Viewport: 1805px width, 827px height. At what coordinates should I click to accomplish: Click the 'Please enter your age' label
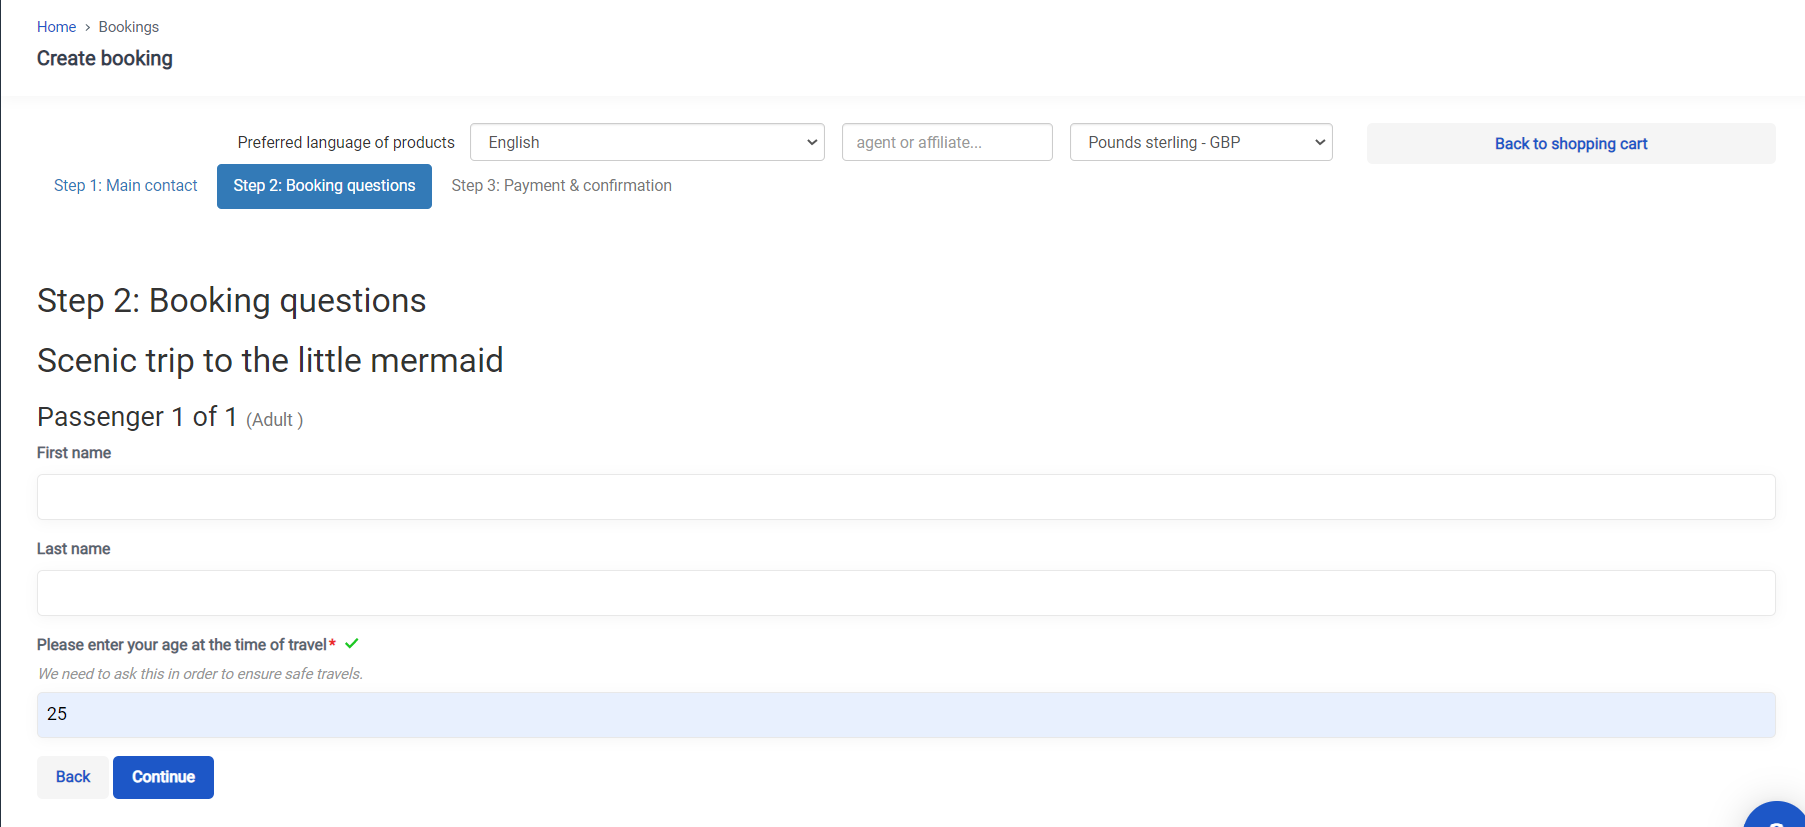(x=182, y=645)
